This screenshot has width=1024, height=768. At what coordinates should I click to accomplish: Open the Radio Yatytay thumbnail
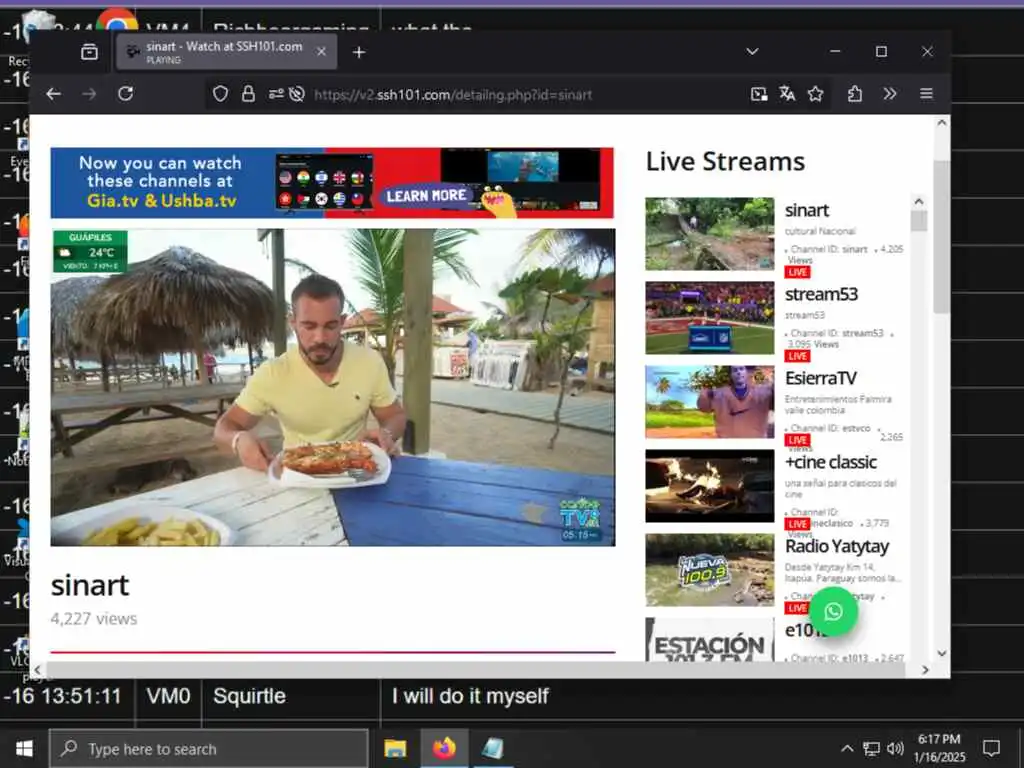tap(709, 569)
